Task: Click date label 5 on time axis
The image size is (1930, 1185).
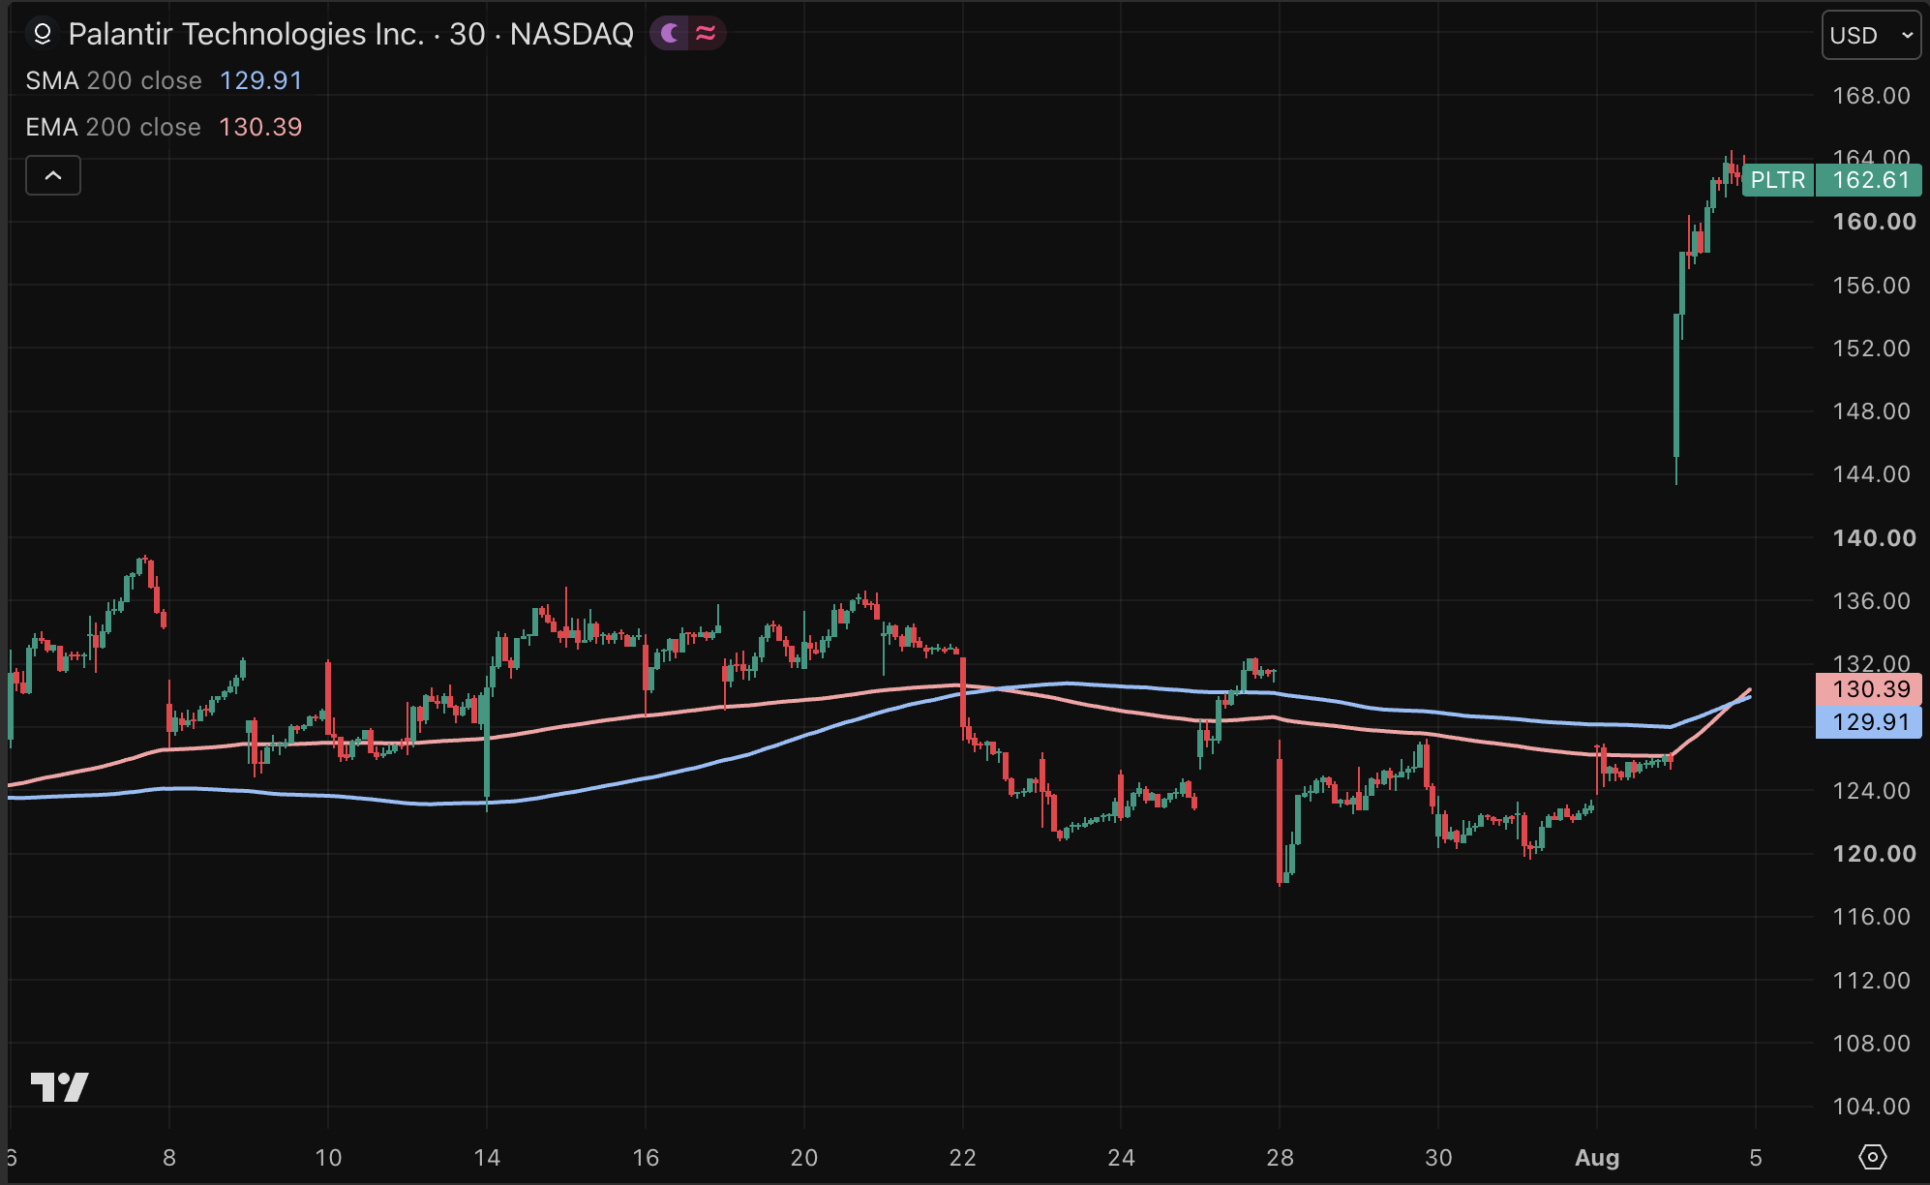Action: tap(1755, 1158)
